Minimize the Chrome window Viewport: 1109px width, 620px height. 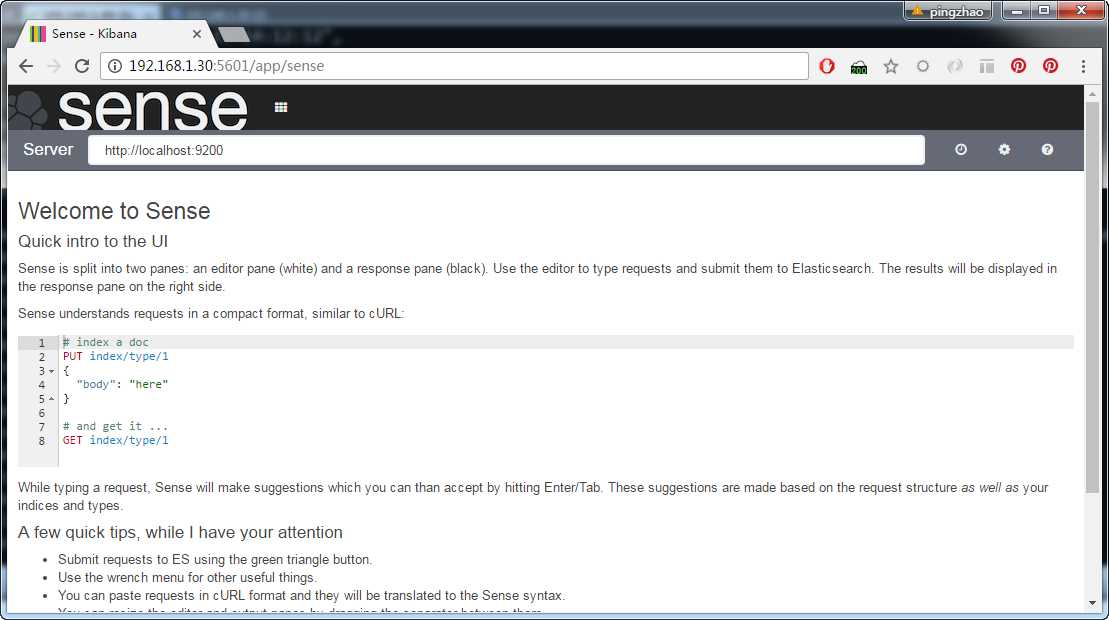tap(1016, 11)
